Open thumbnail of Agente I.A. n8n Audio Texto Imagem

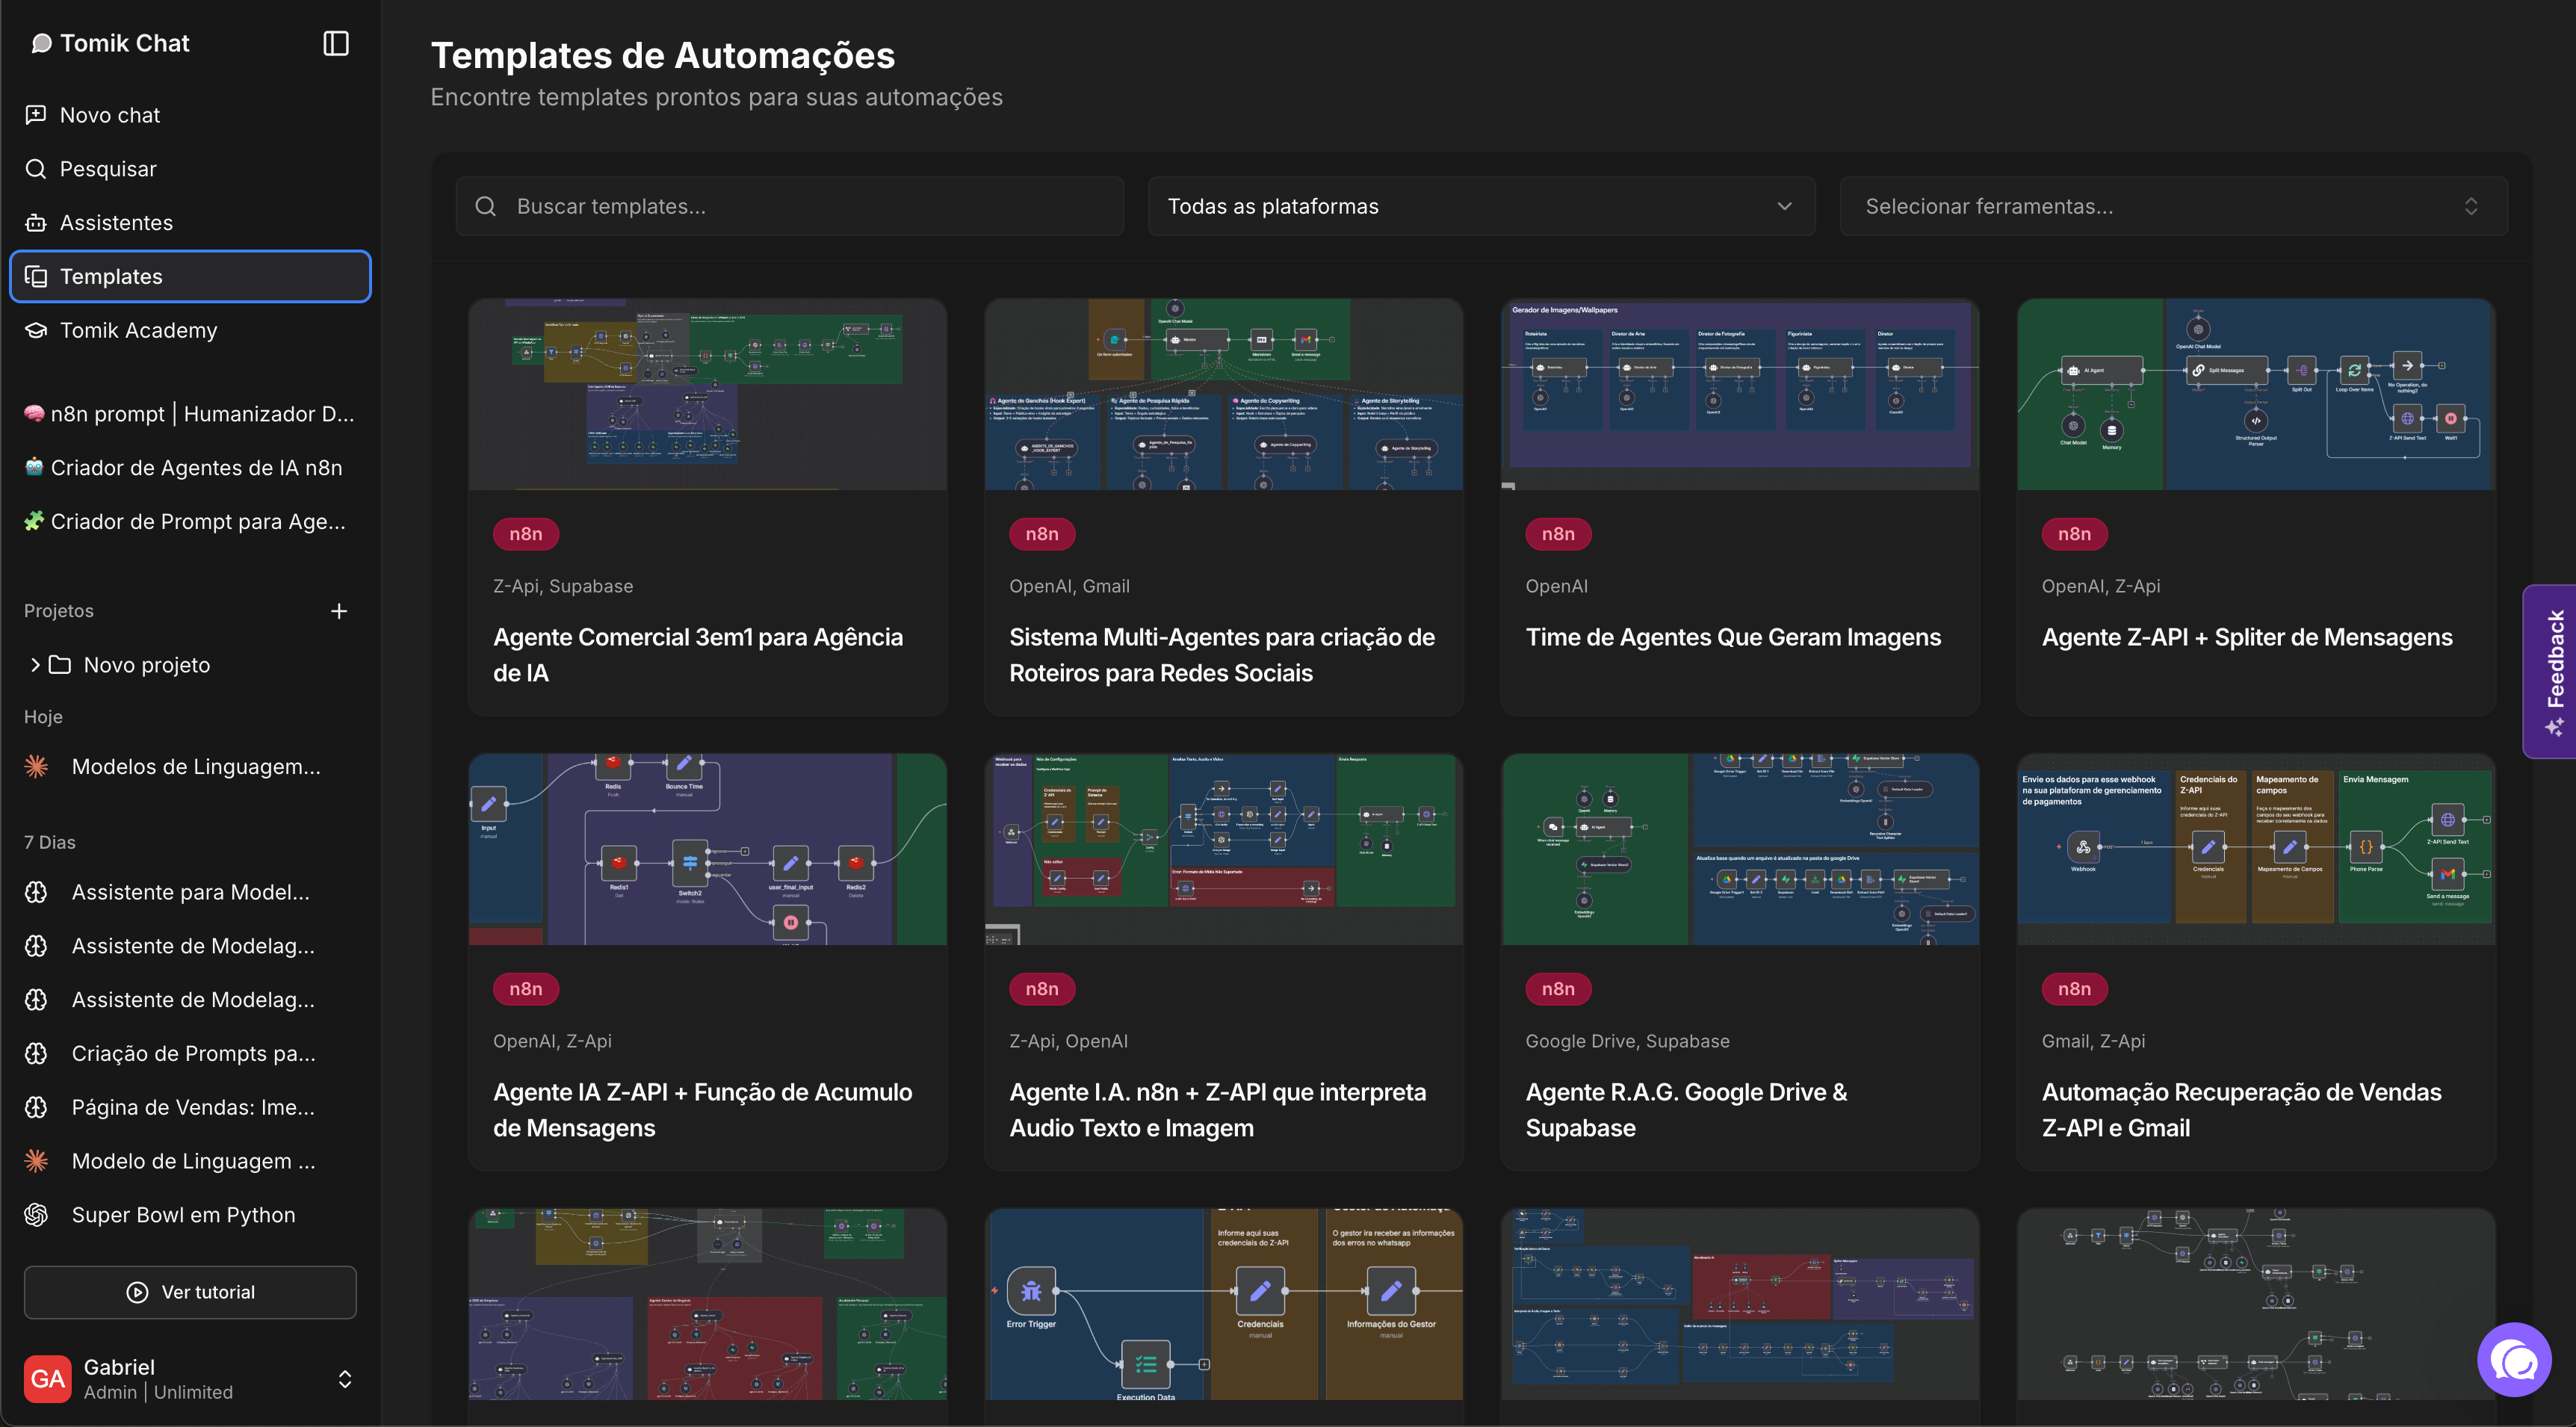[1224, 849]
